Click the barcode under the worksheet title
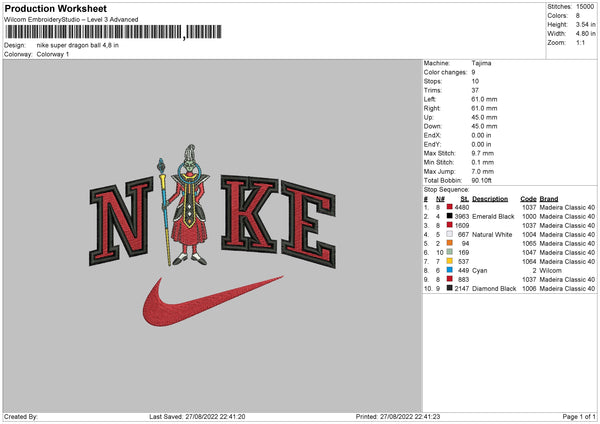This screenshot has height=424, width=600. 114,32
